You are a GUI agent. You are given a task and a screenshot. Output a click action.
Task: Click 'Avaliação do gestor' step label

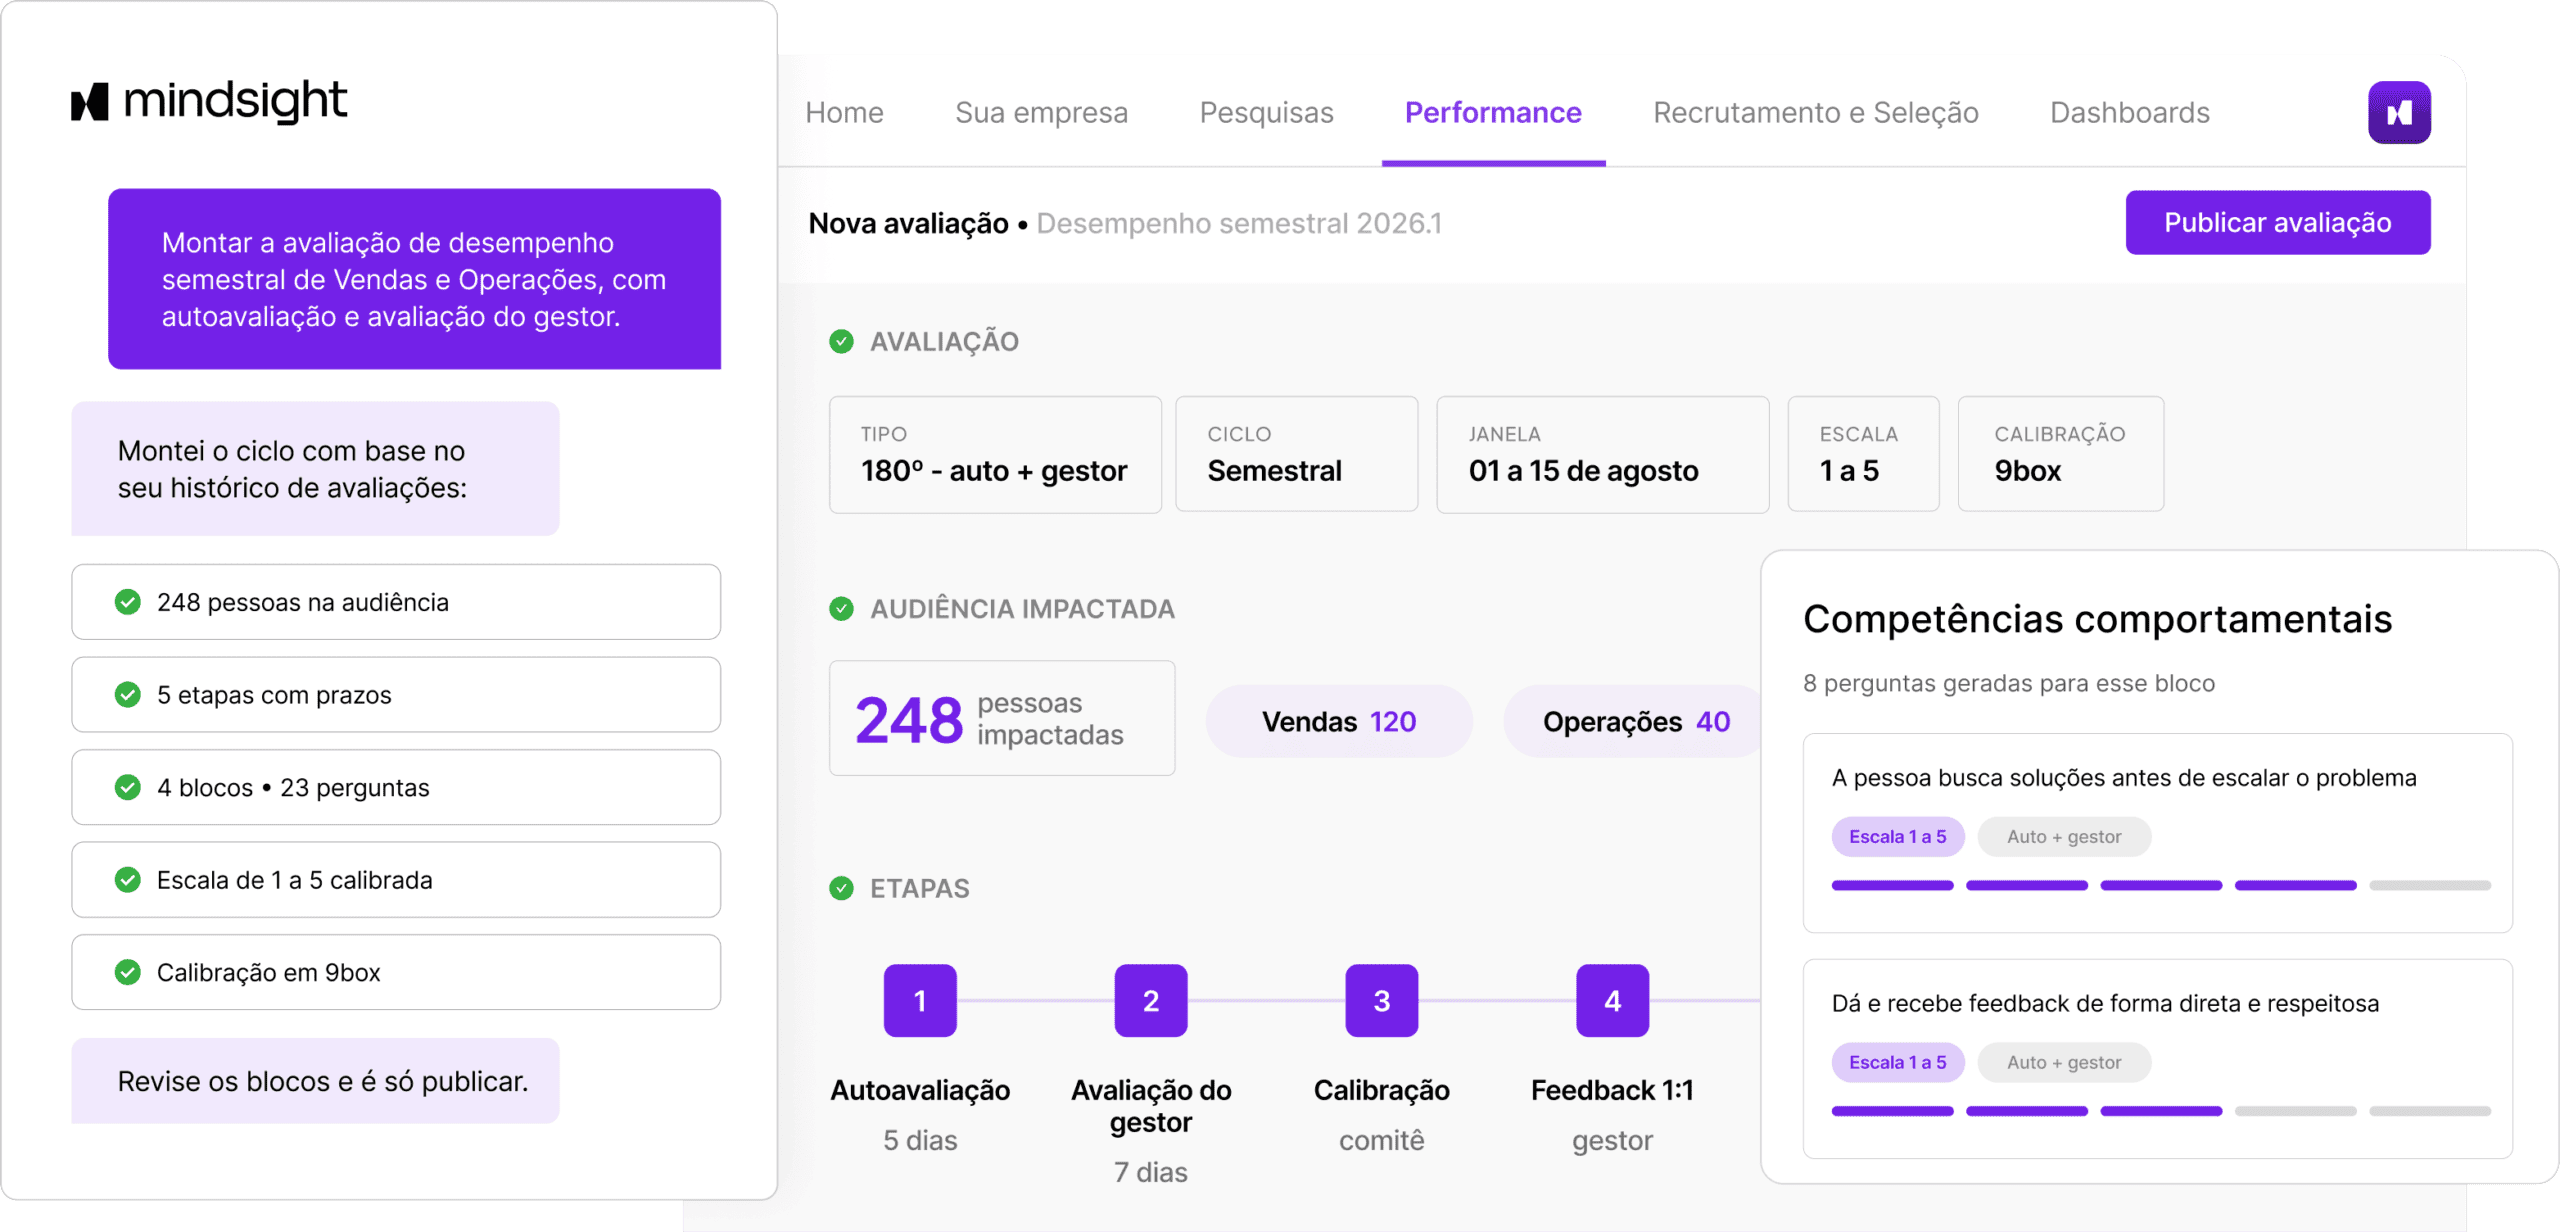tap(1151, 1106)
